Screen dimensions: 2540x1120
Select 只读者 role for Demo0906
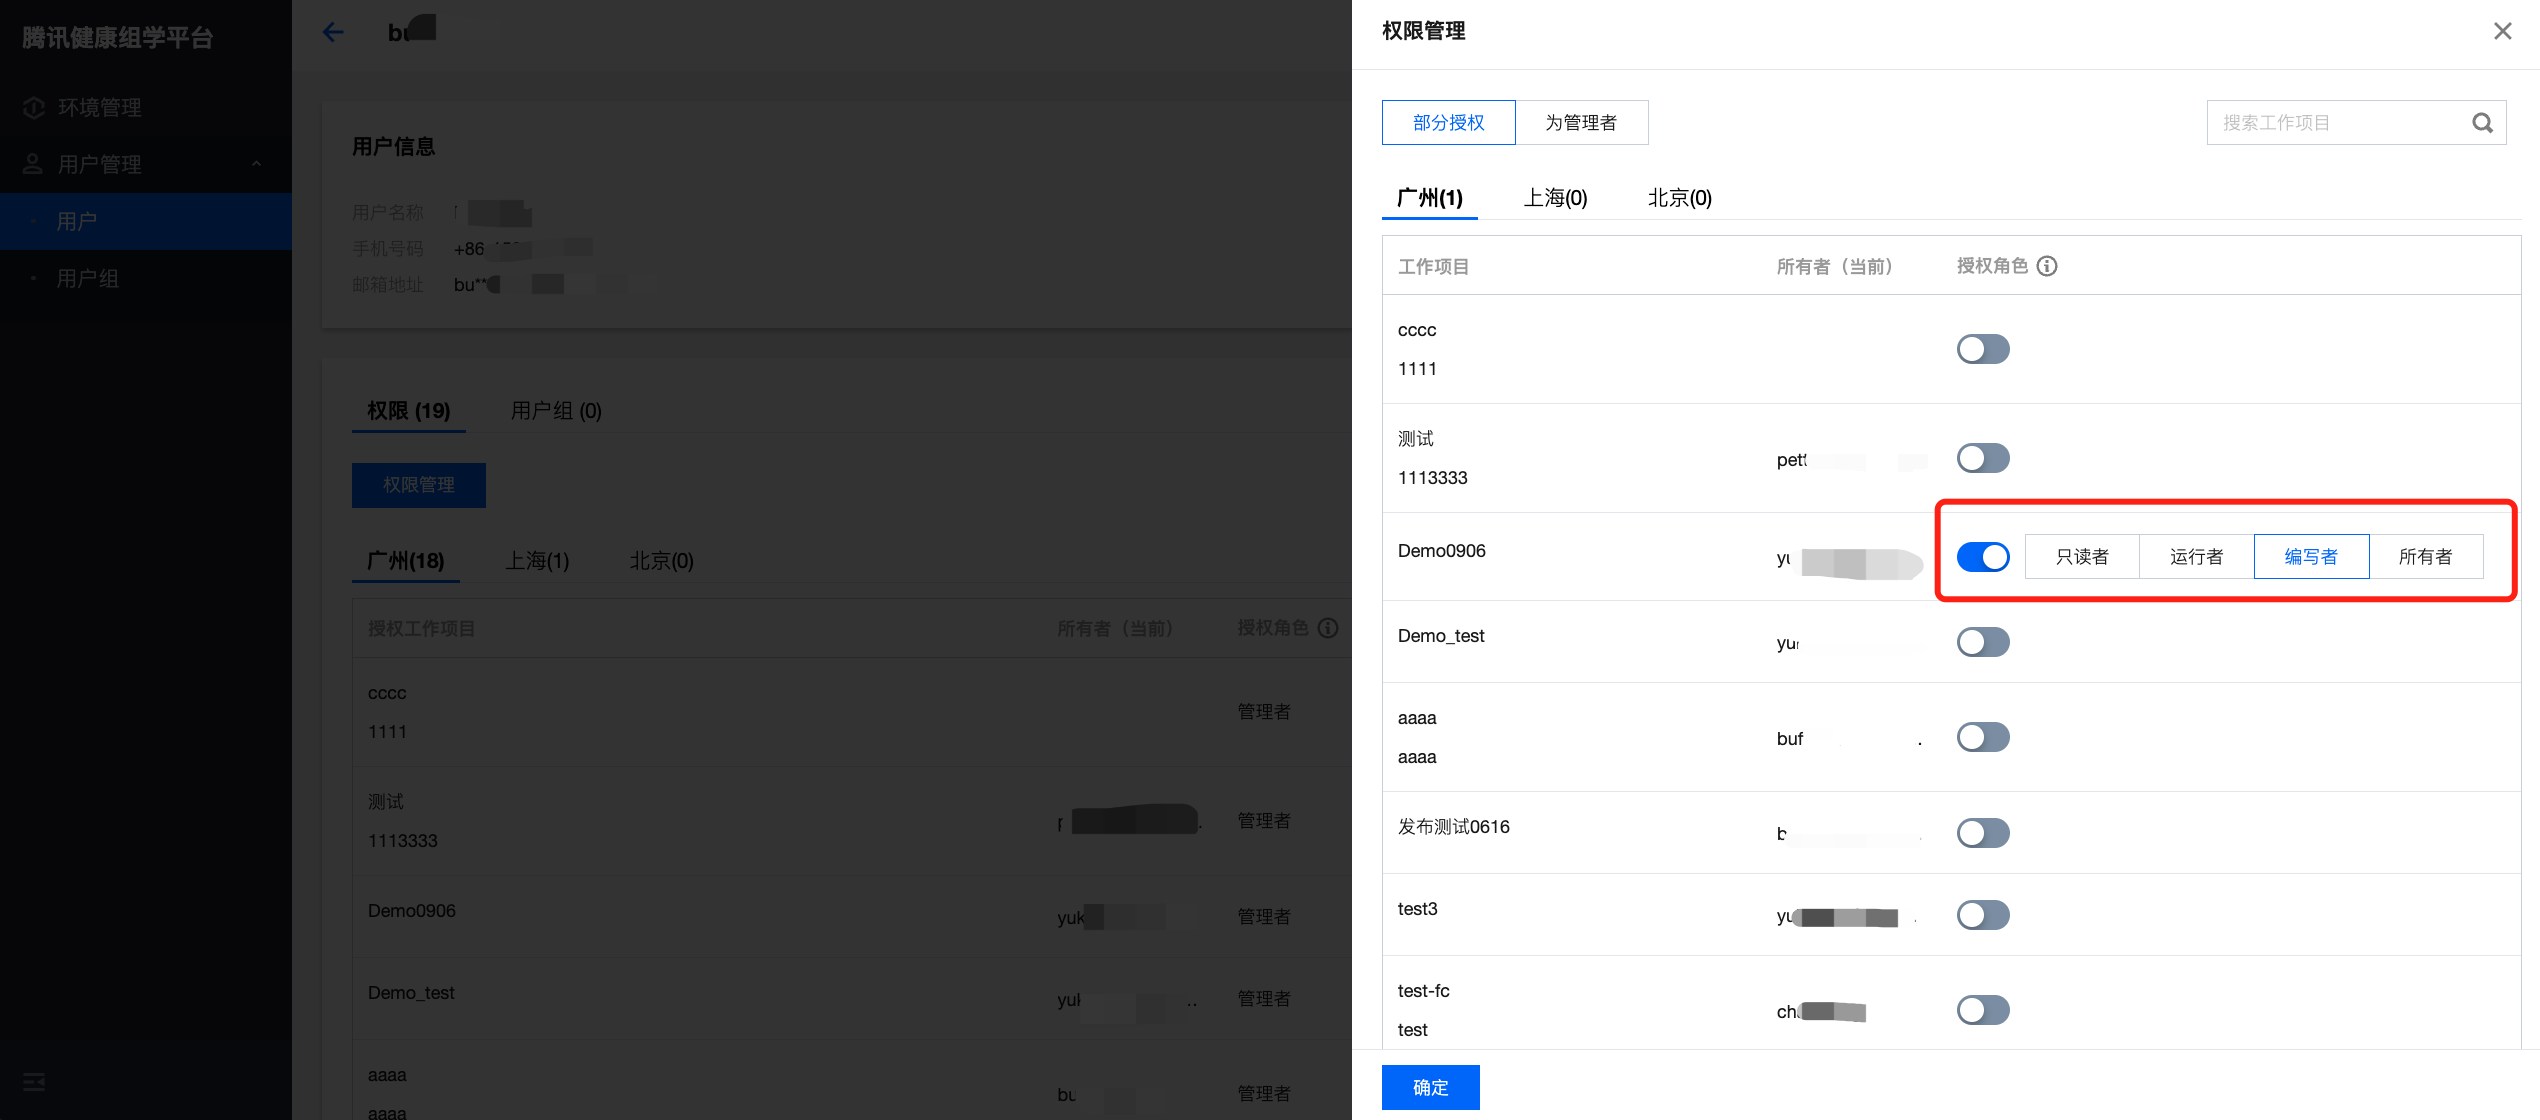click(x=2082, y=557)
